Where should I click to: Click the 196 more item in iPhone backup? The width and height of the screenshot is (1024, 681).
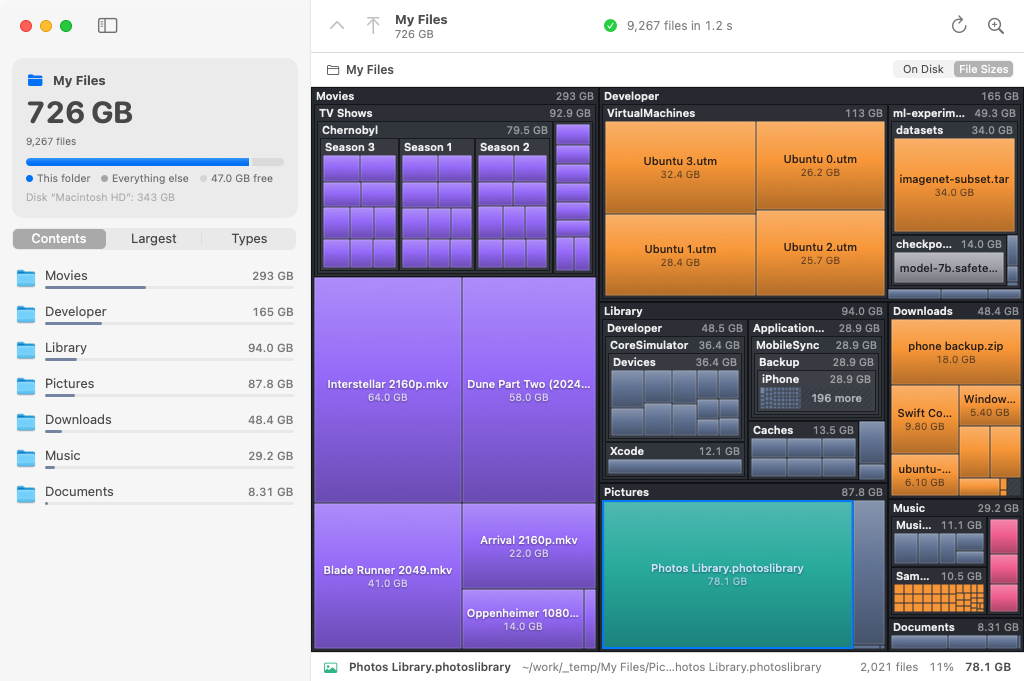pyautogui.click(x=836, y=398)
